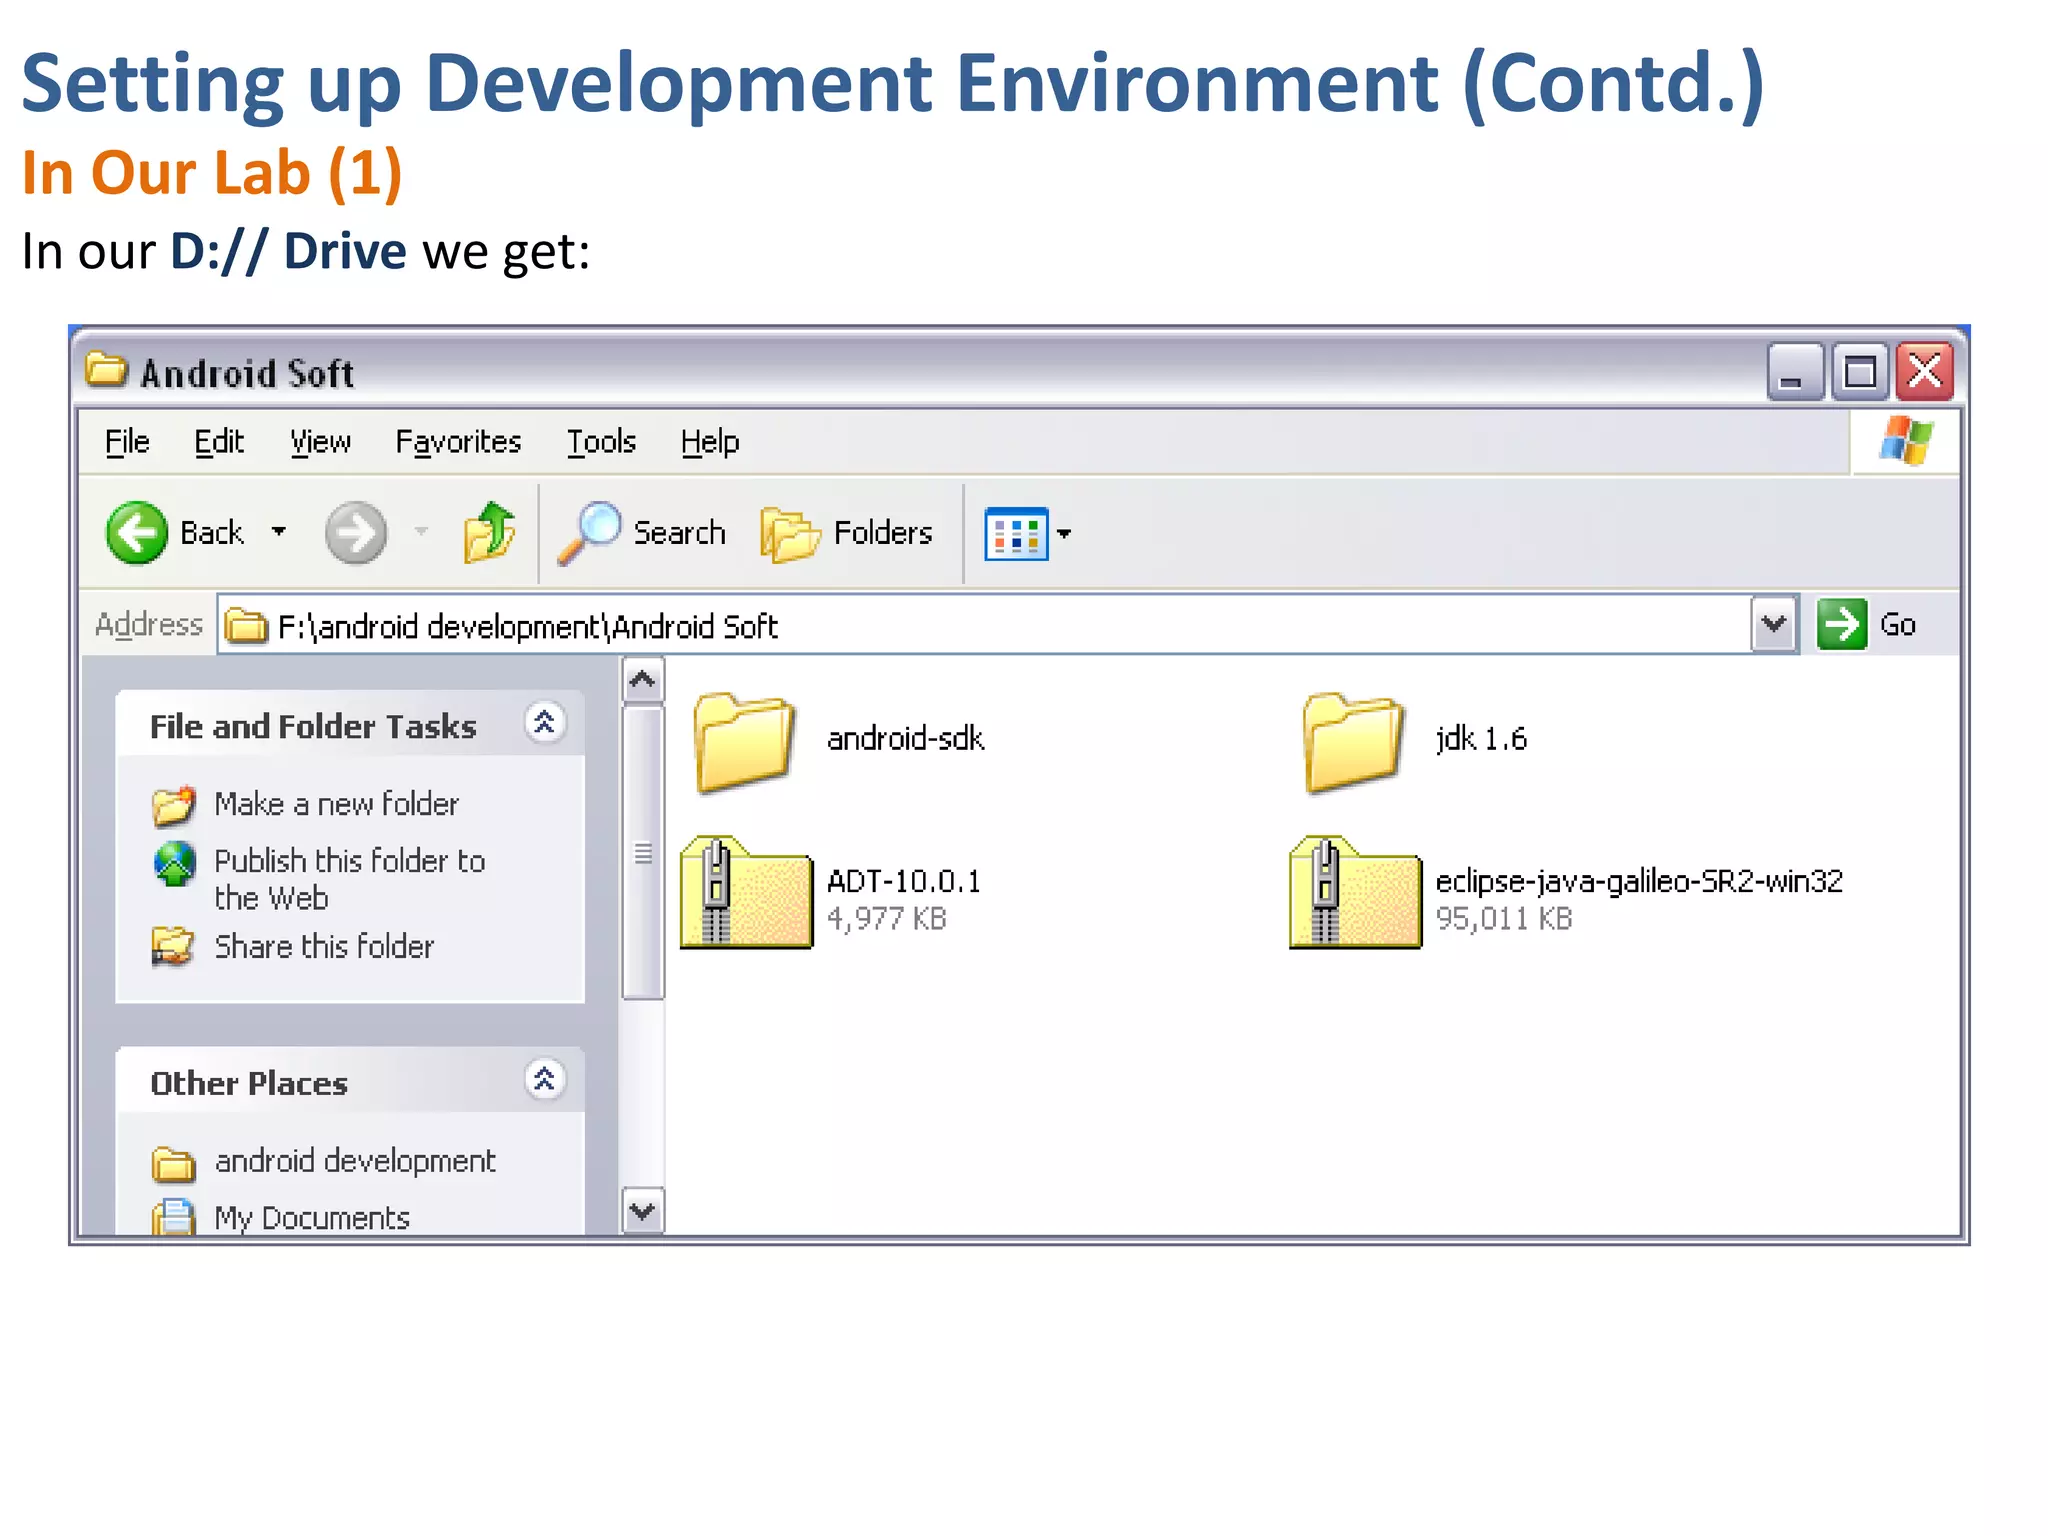Click the Make a new folder link
2048x1536 pixels.
click(x=337, y=804)
